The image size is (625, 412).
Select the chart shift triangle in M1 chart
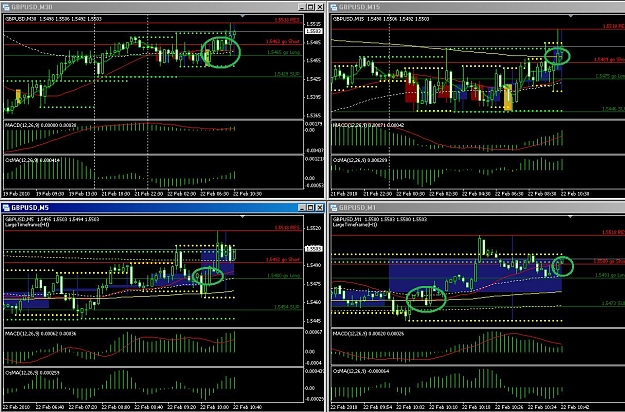pos(570,216)
